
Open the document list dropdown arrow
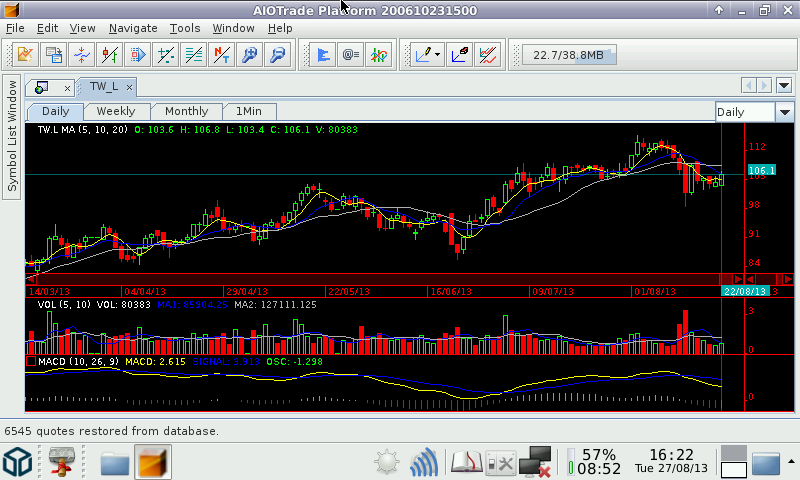tap(784, 86)
